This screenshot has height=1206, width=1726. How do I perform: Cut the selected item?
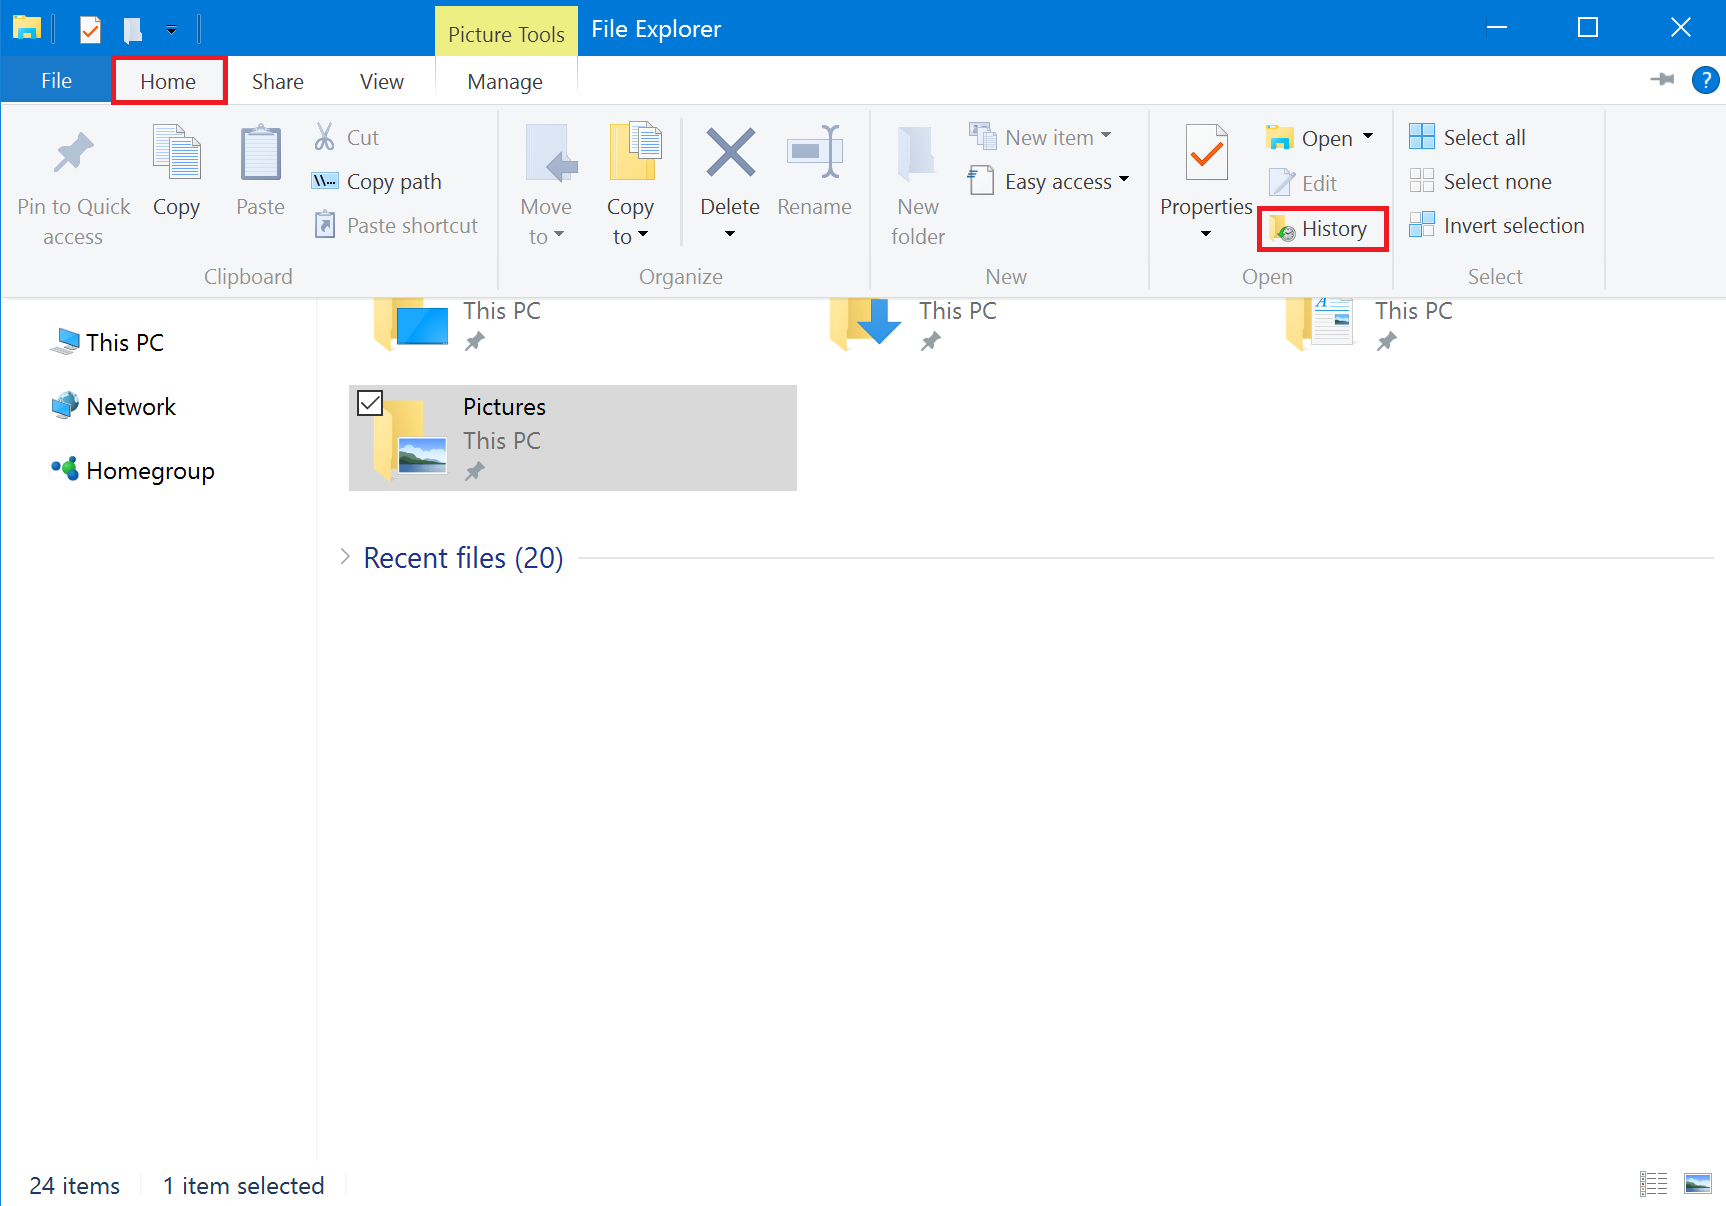coord(345,137)
